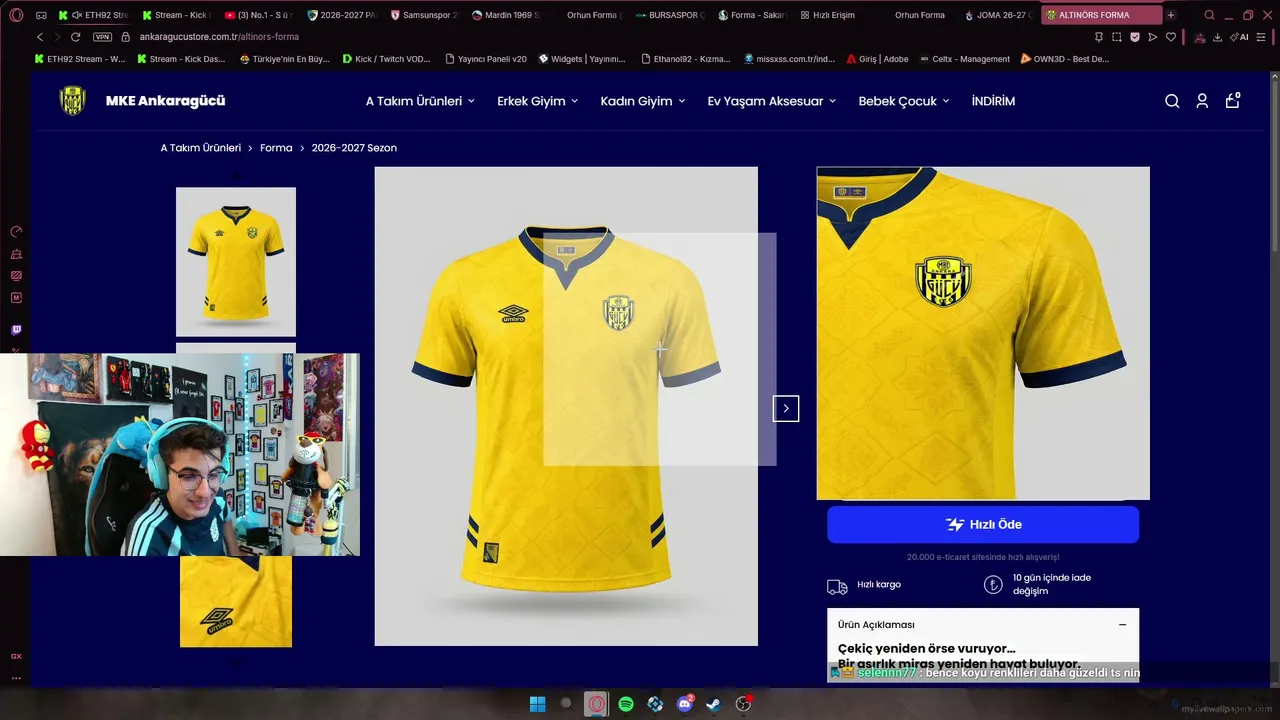Go to A Takım Ürünleri breadcrumb
The height and width of the screenshot is (720, 1280).
201,148
